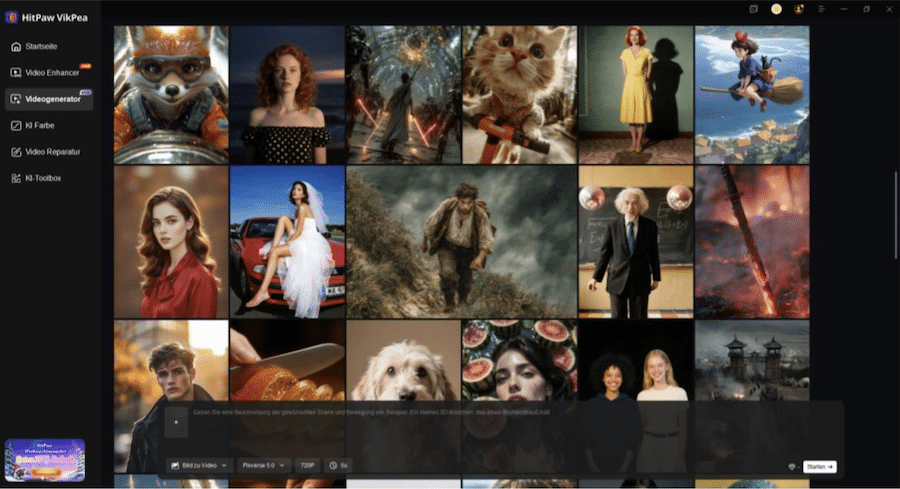Click the gold coin credits icon
The width and height of the screenshot is (900, 489).
pyautogui.click(x=776, y=9)
